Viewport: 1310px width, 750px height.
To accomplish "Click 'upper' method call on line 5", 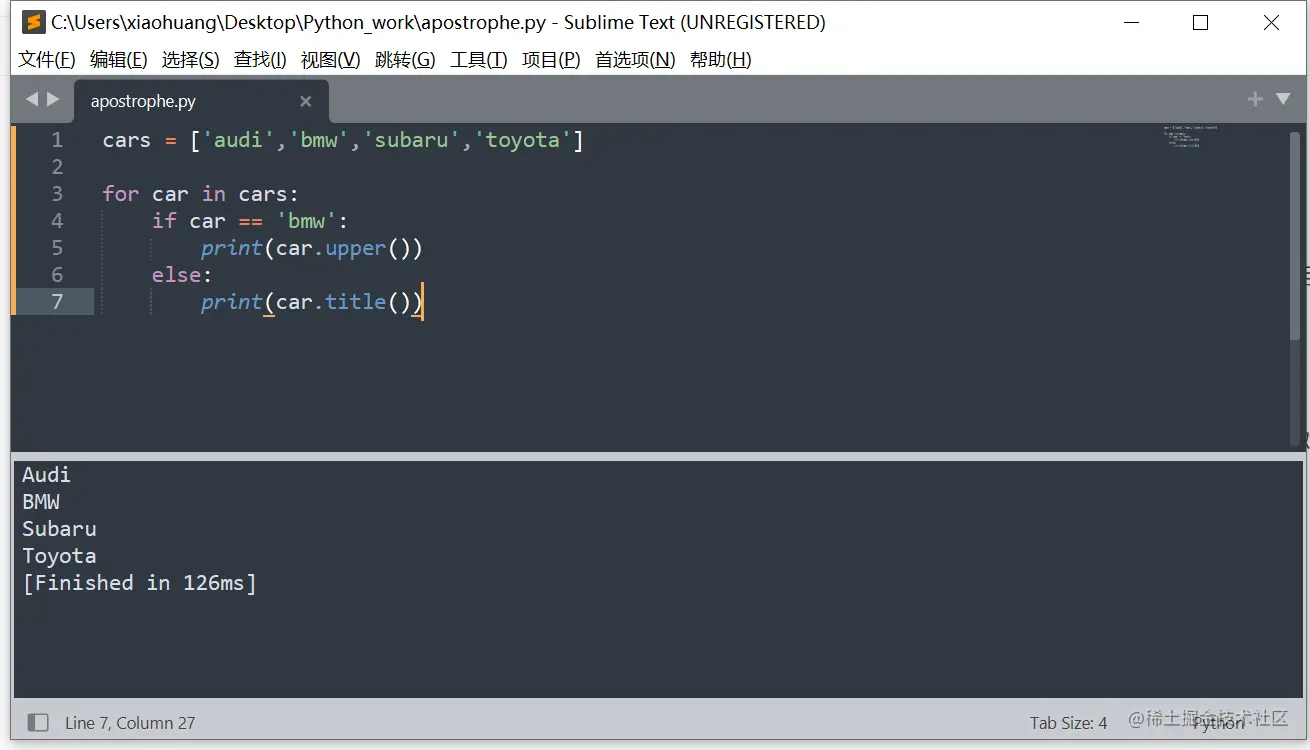I will (355, 248).
